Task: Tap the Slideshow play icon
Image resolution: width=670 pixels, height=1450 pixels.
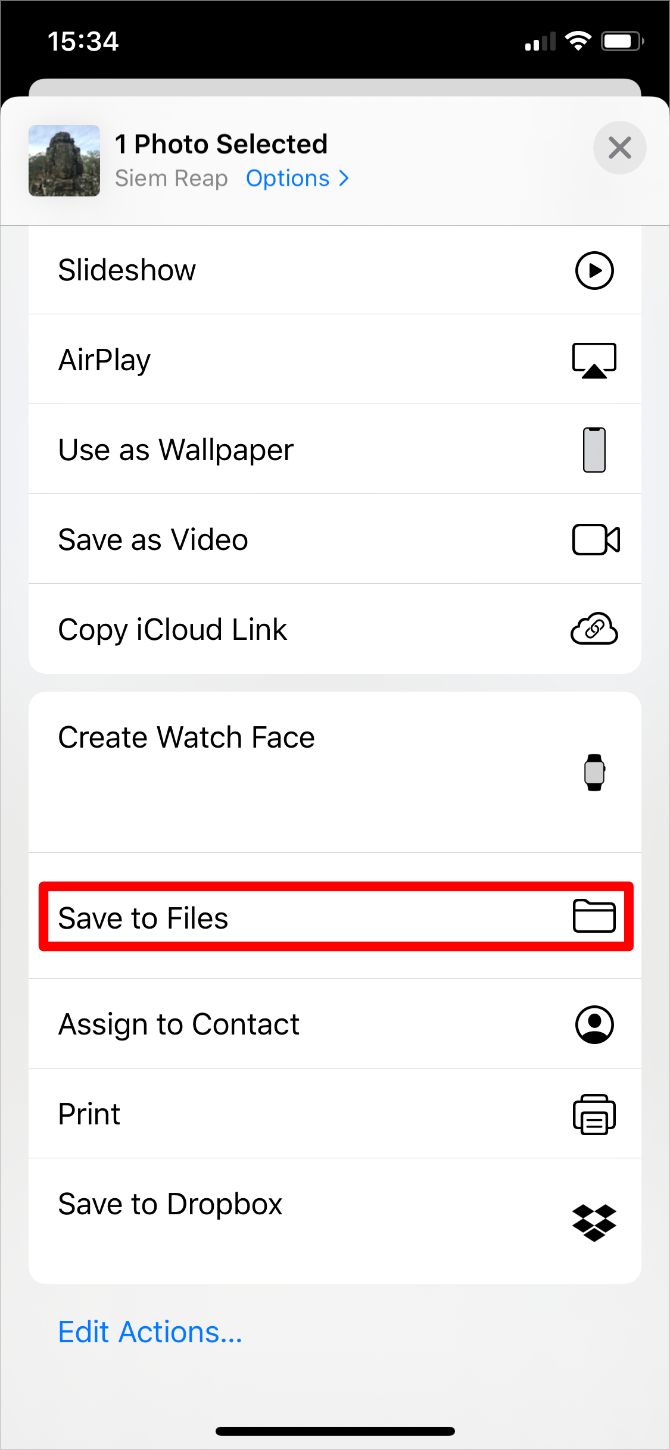Action: pos(594,270)
